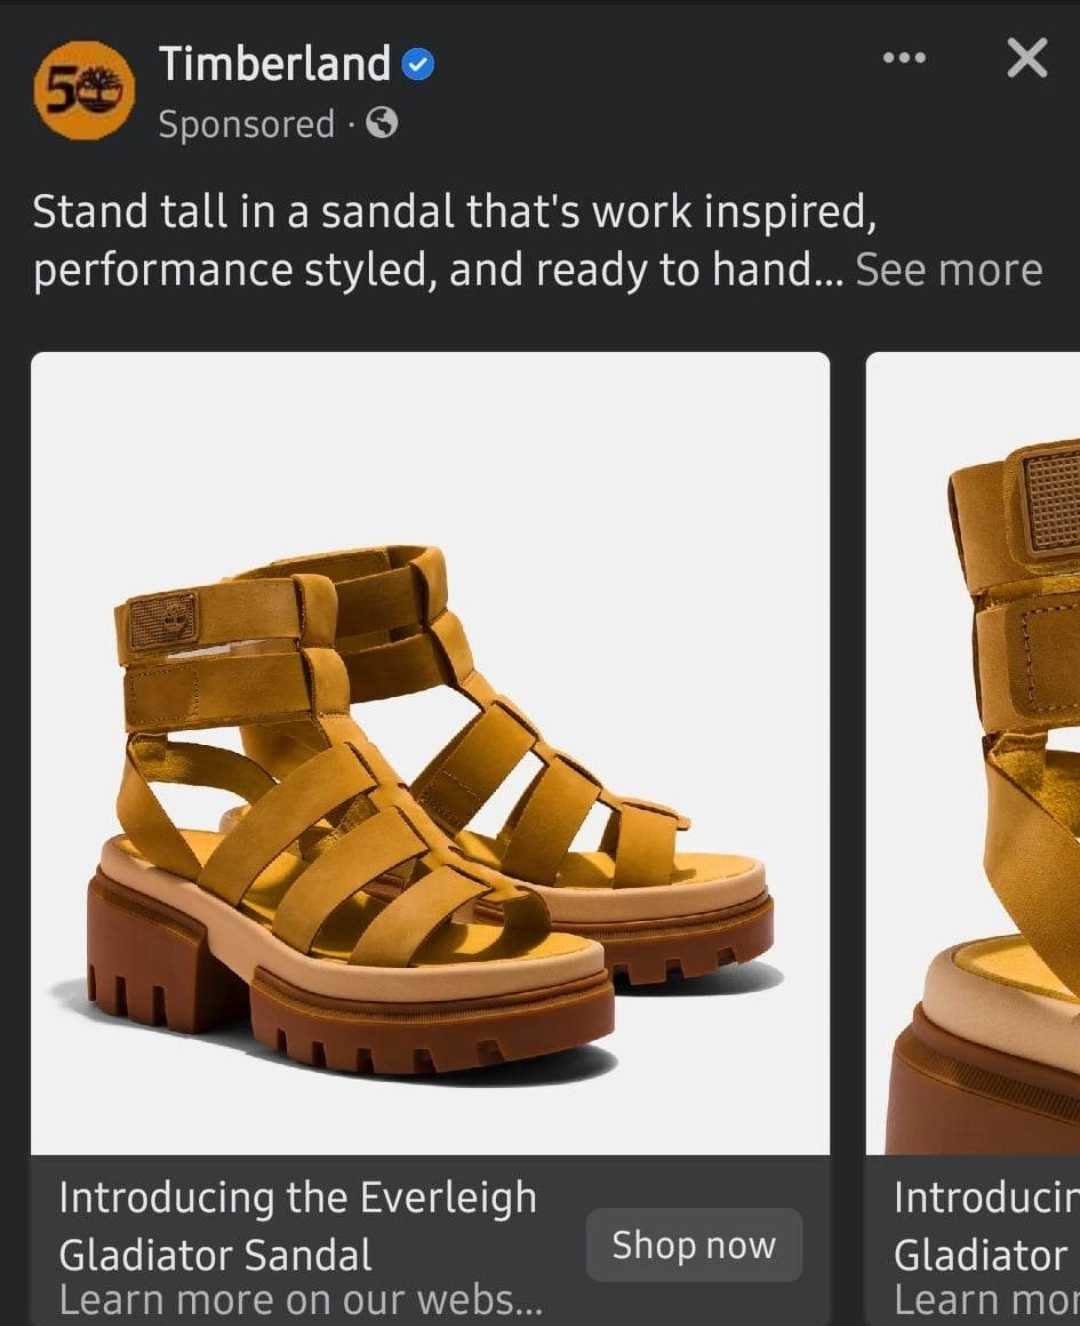The width and height of the screenshot is (1080, 1326).
Task: Click the blue verified badge
Action: (417, 65)
